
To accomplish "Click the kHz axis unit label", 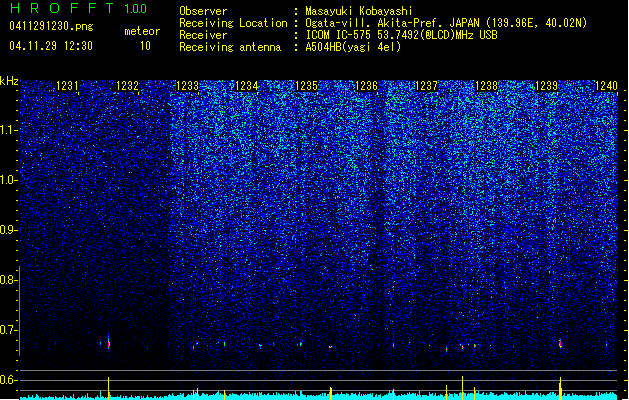I will pyautogui.click(x=9, y=81).
